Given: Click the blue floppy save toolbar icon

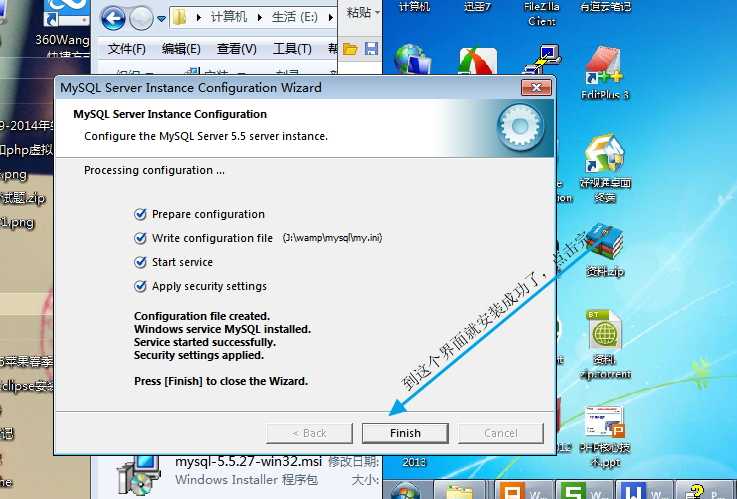Looking at the screenshot, I should (x=371, y=49).
